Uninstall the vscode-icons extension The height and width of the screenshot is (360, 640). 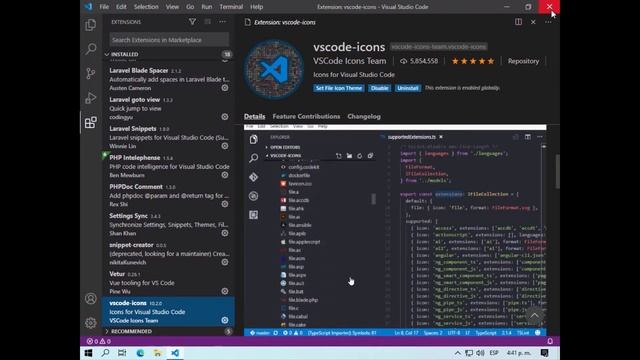pyautogui.click(x=407, y=88)
